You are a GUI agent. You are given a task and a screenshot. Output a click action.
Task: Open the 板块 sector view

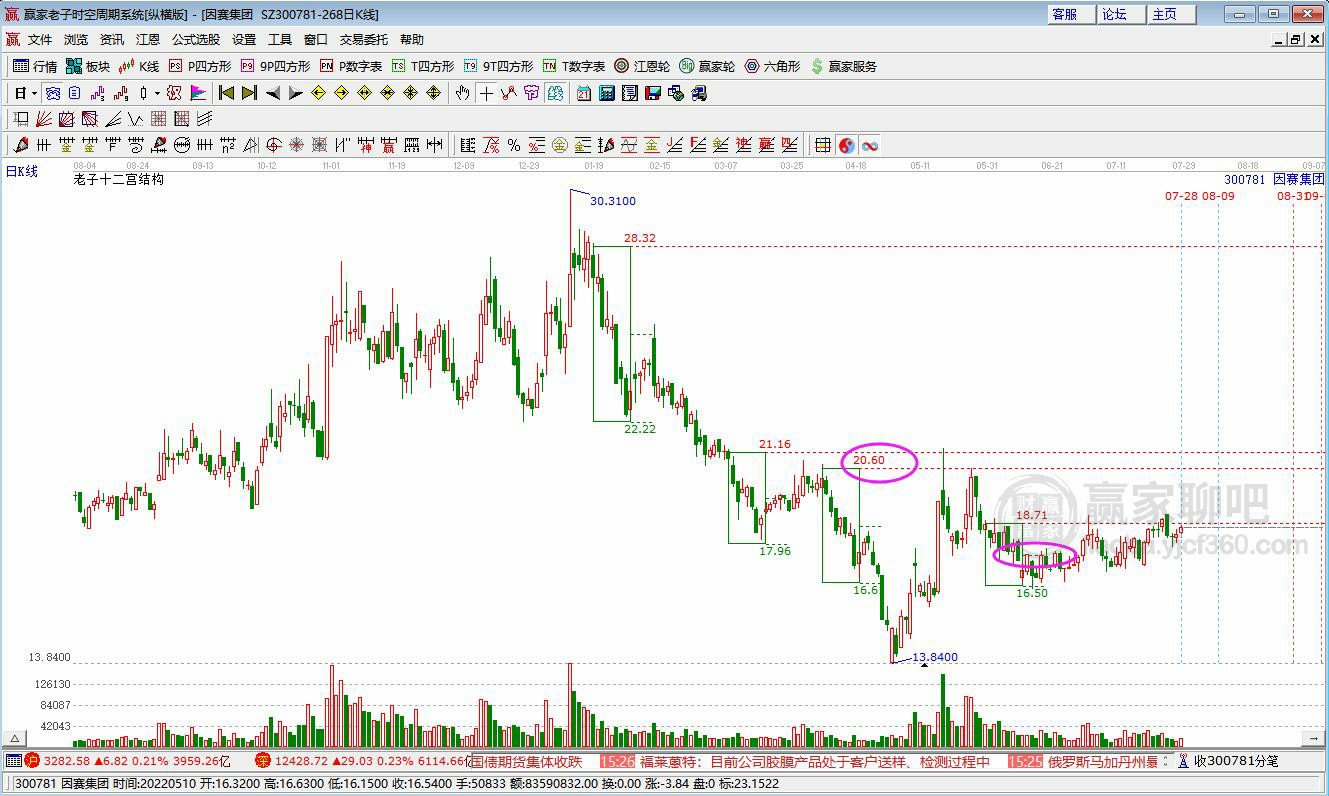click(x=88, y=66)
